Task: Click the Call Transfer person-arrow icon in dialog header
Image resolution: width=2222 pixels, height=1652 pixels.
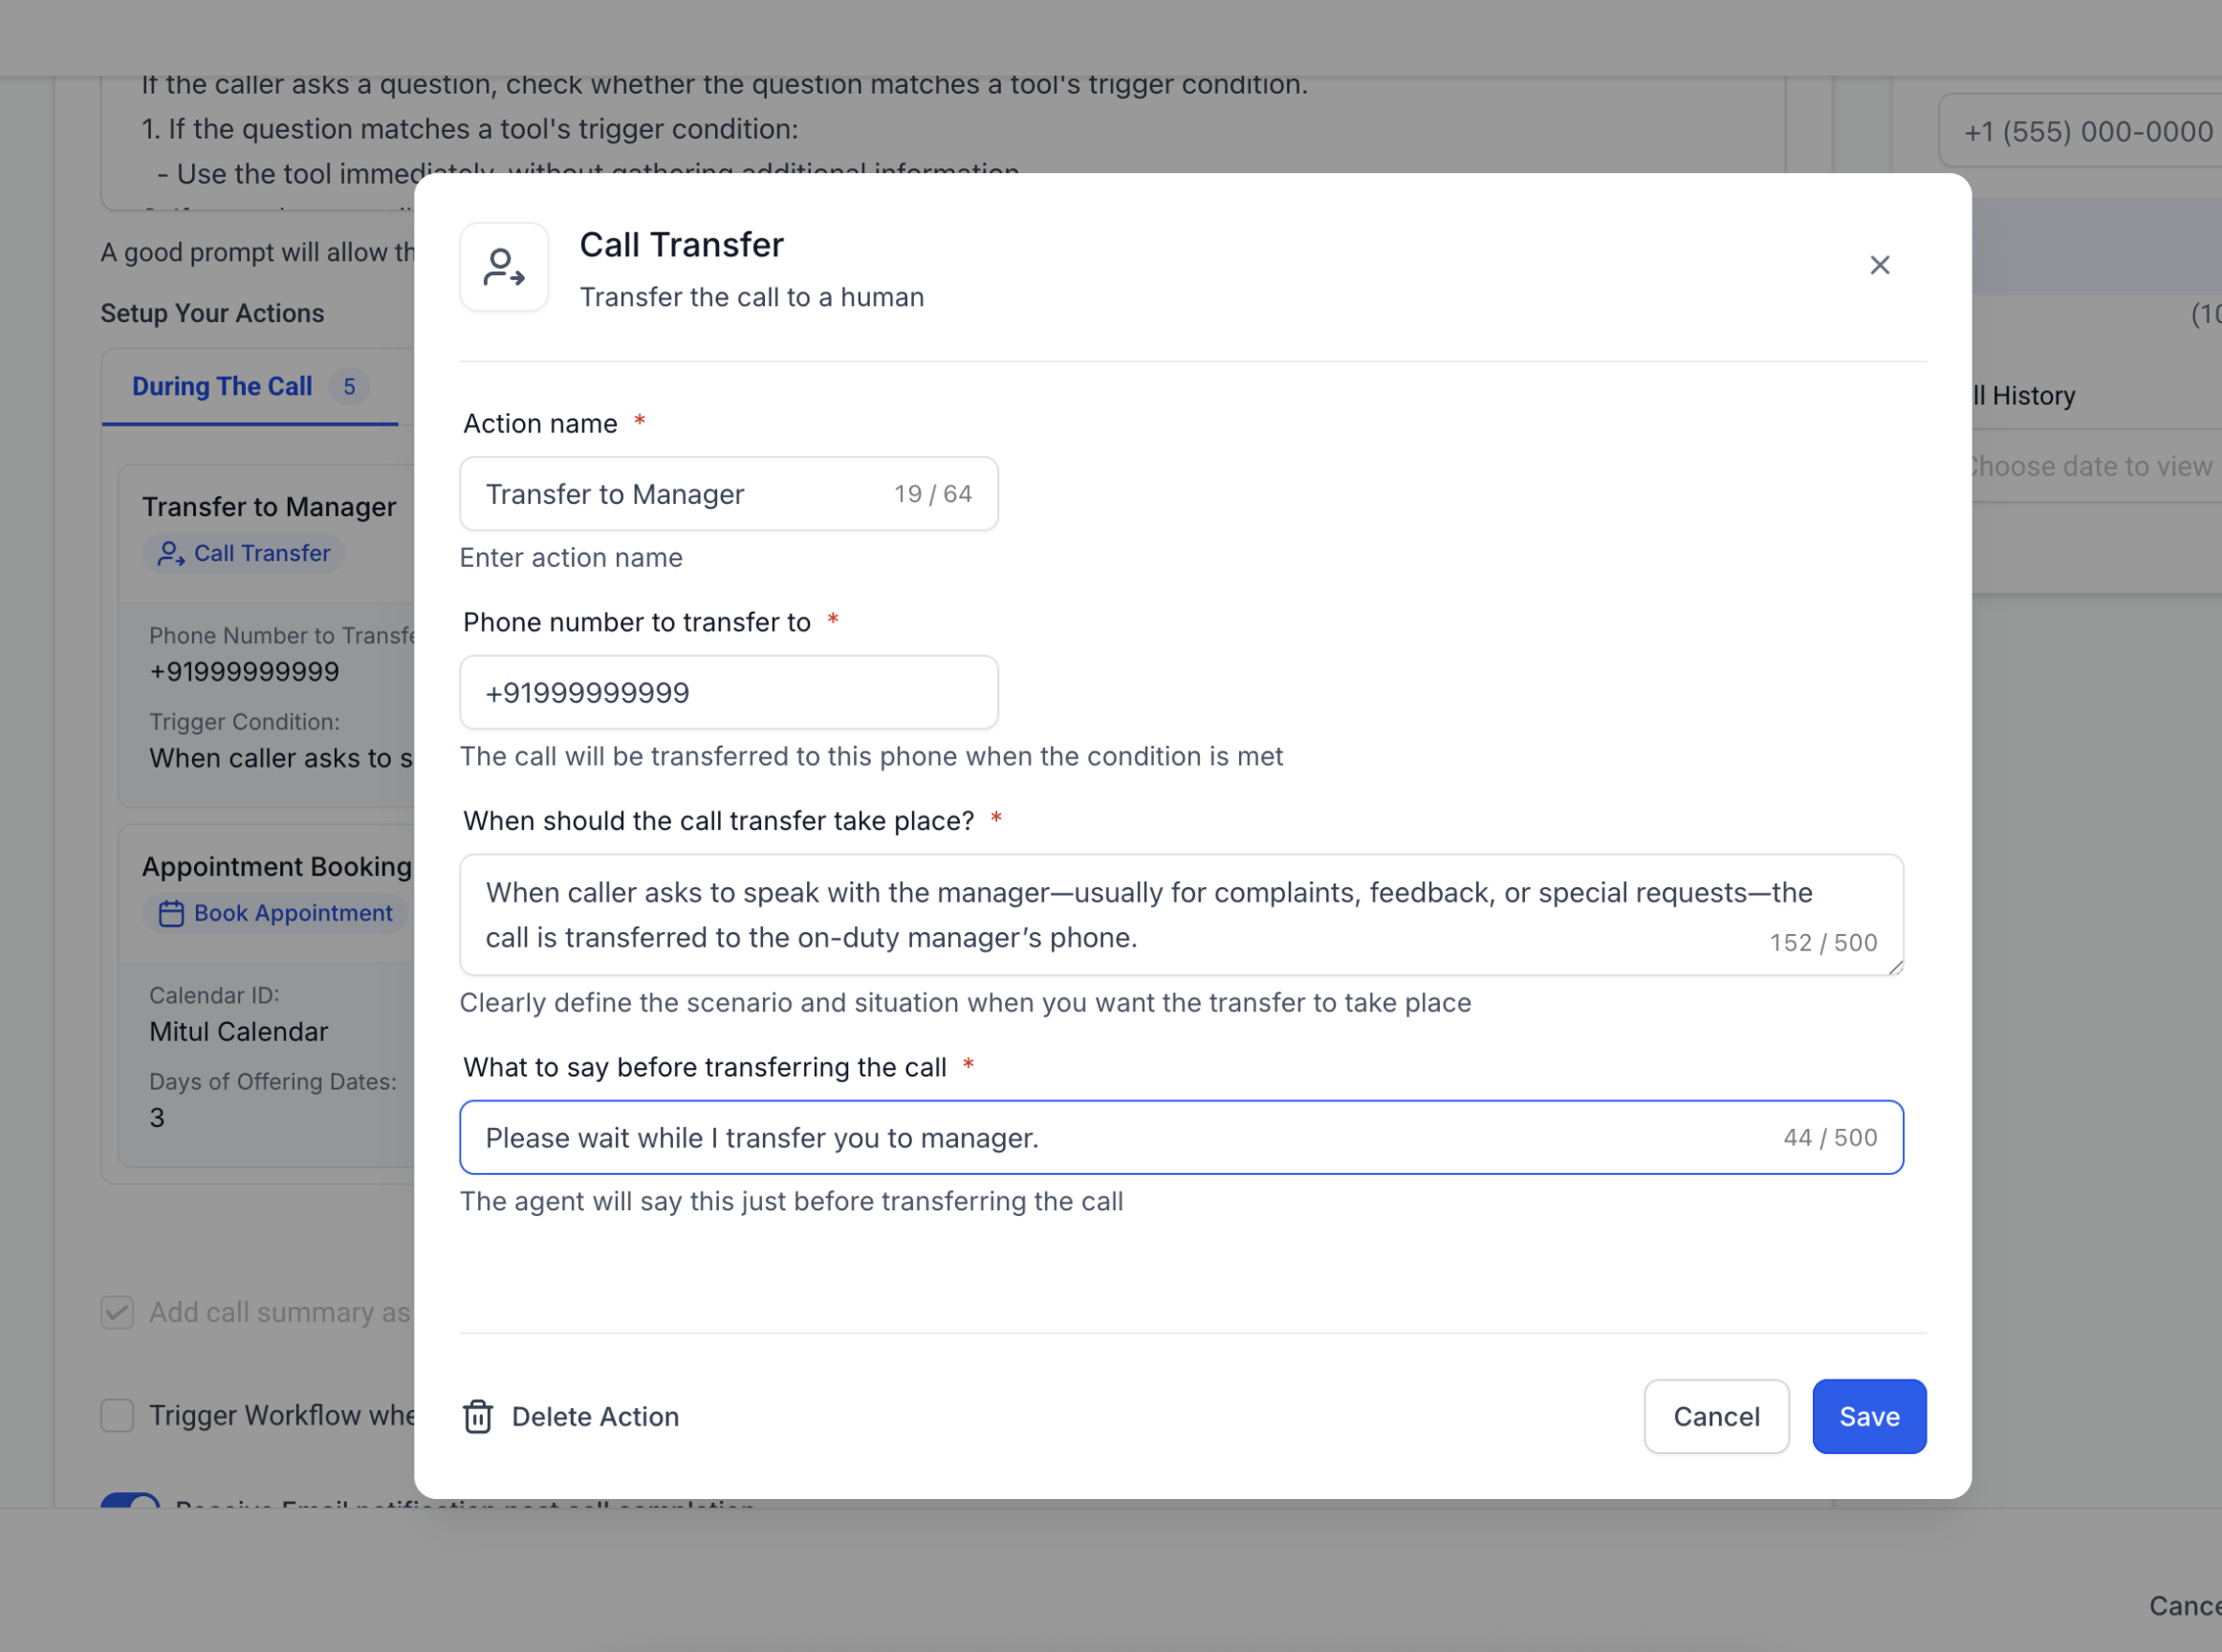Action: [504, 267]
